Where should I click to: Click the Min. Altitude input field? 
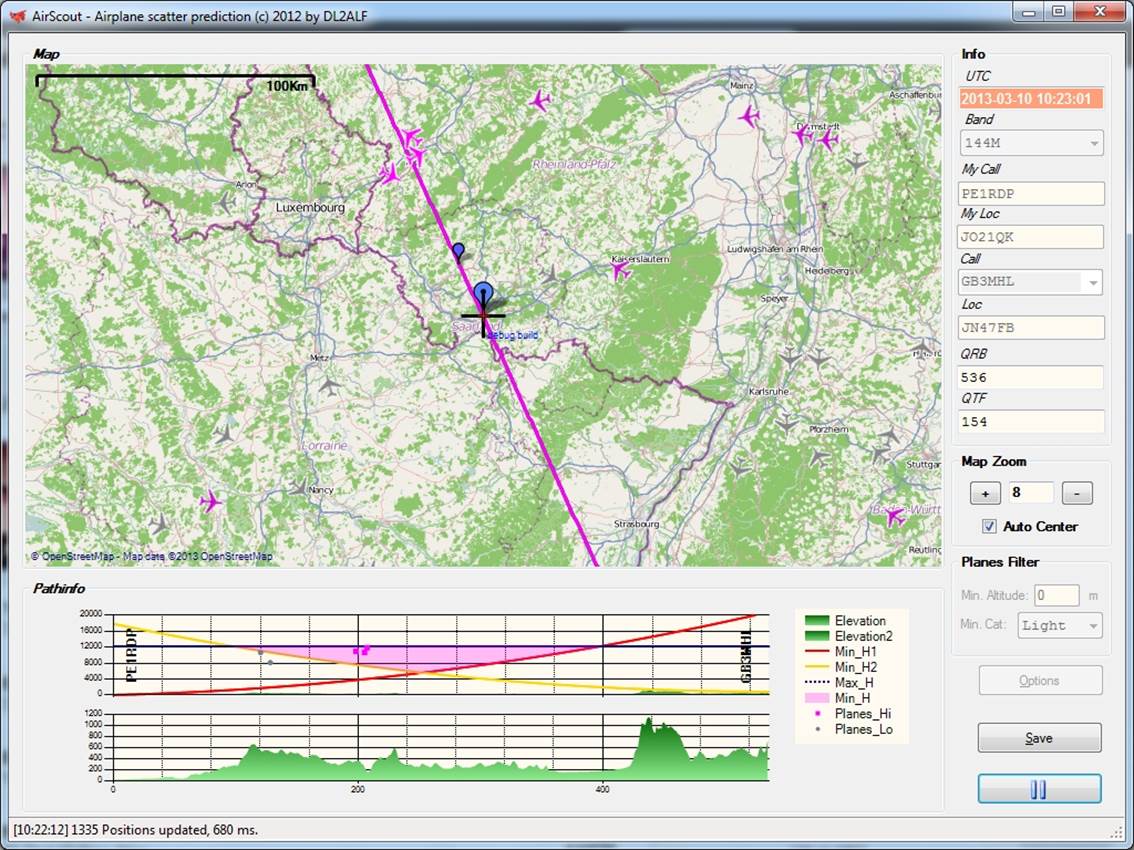click(1056, 595)
